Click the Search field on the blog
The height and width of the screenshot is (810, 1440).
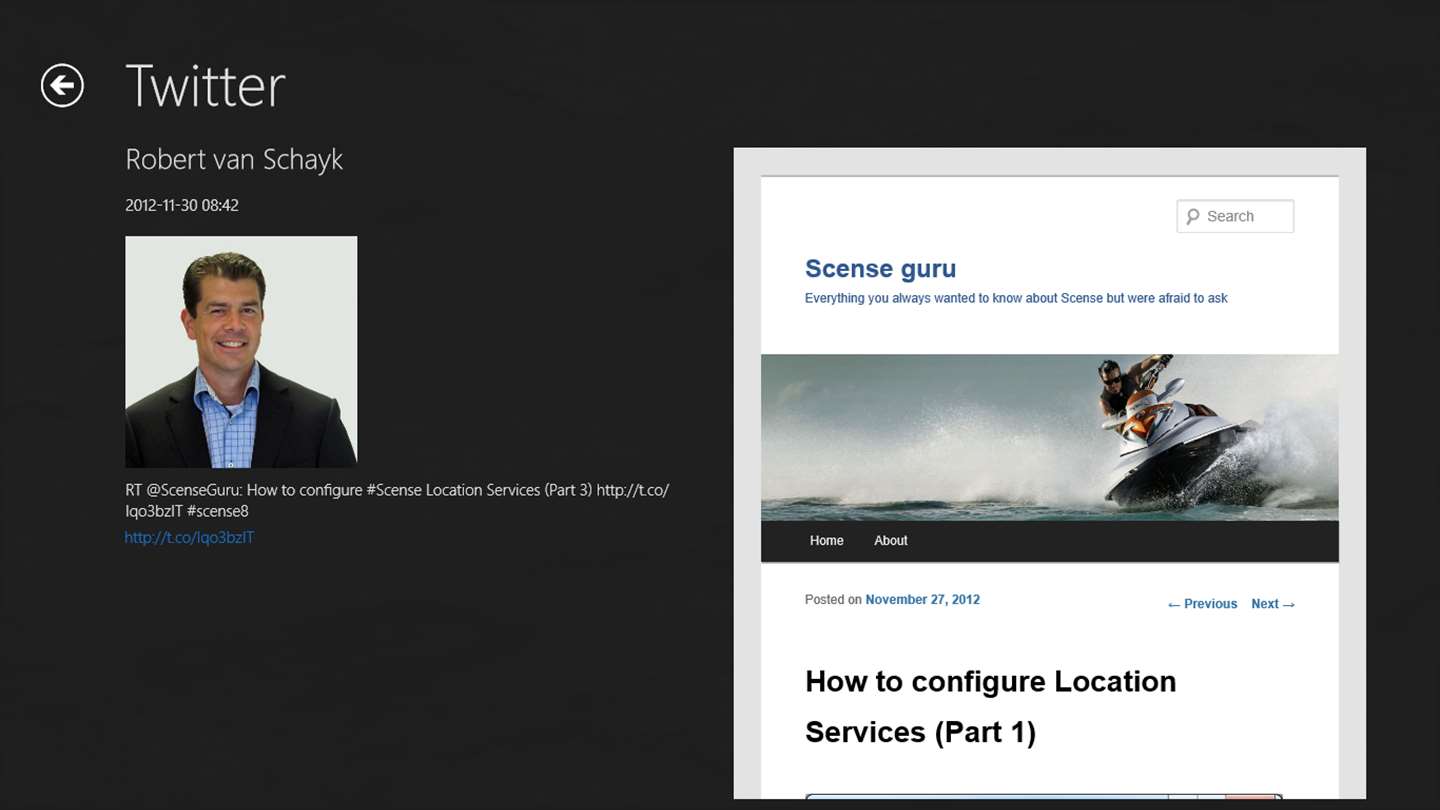pos(1235,216)
